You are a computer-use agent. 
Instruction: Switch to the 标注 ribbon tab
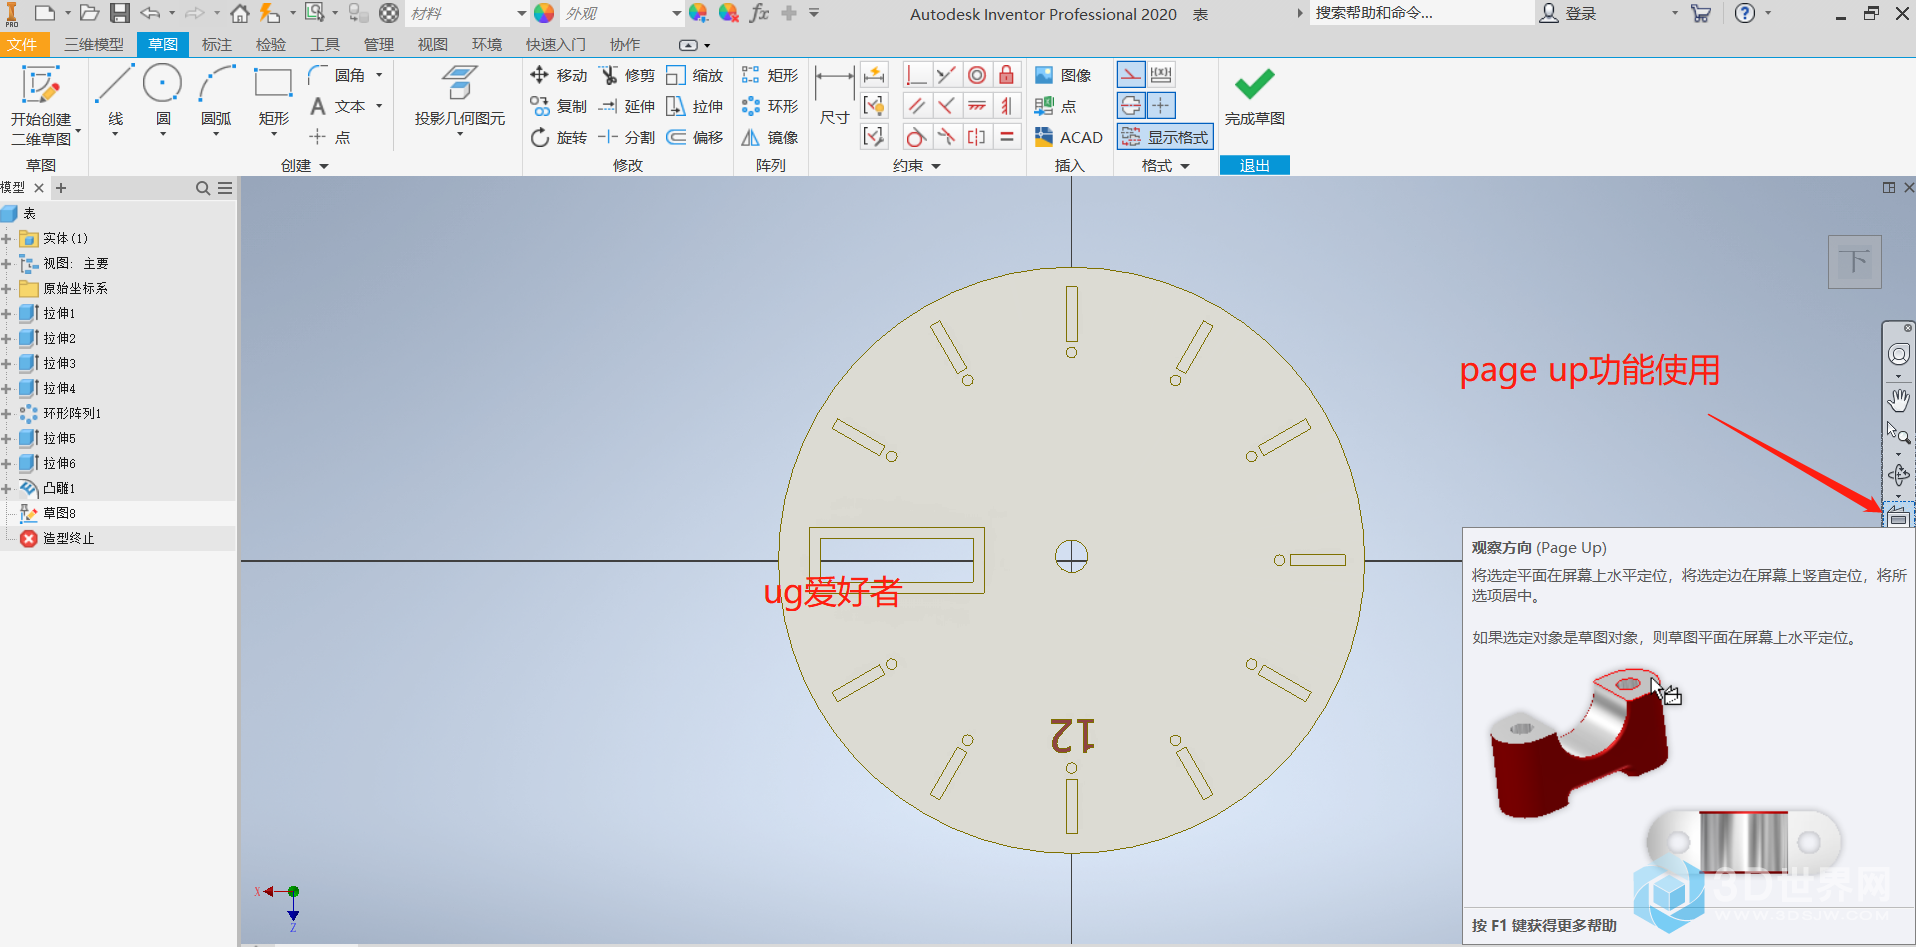(x=217, y=45)
